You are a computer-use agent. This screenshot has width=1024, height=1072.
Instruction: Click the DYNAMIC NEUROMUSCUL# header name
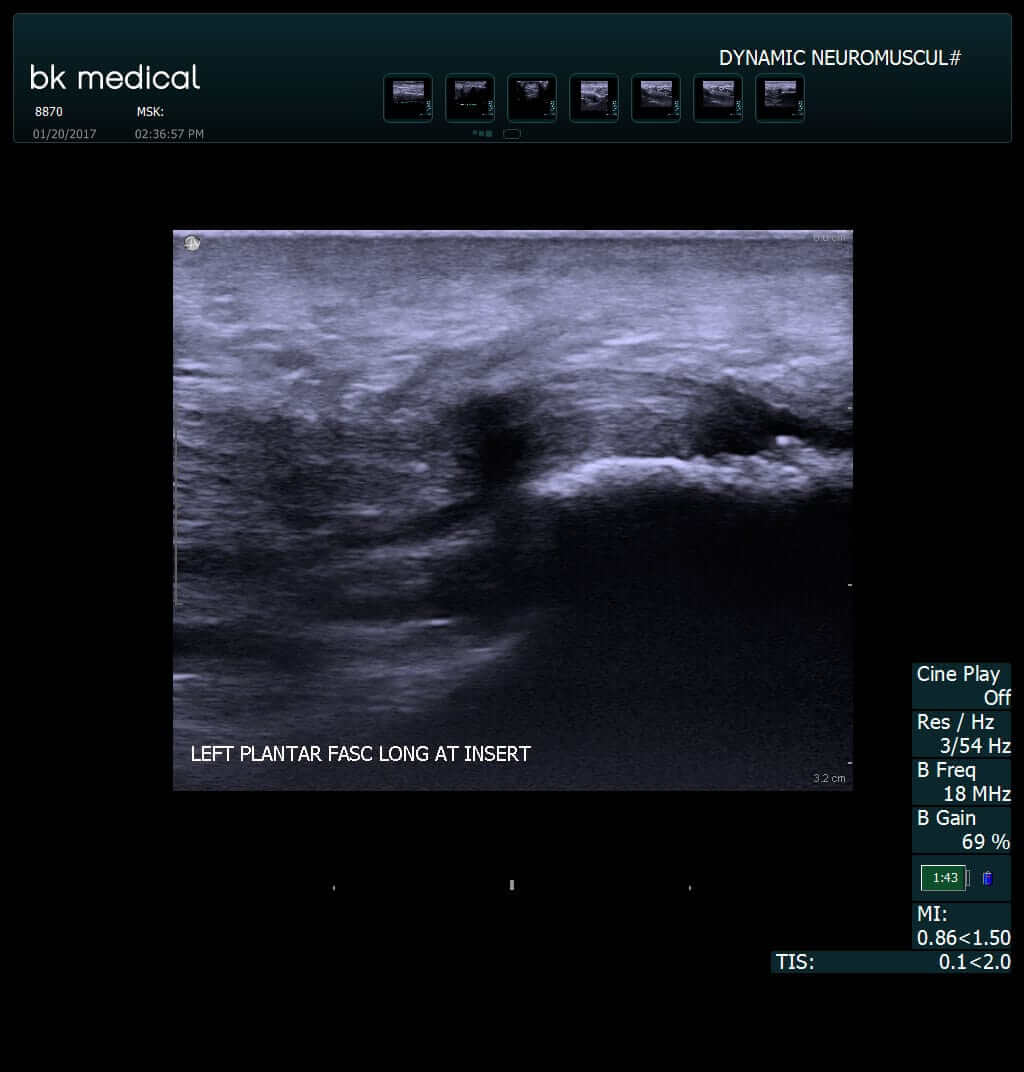coord(839,58)
